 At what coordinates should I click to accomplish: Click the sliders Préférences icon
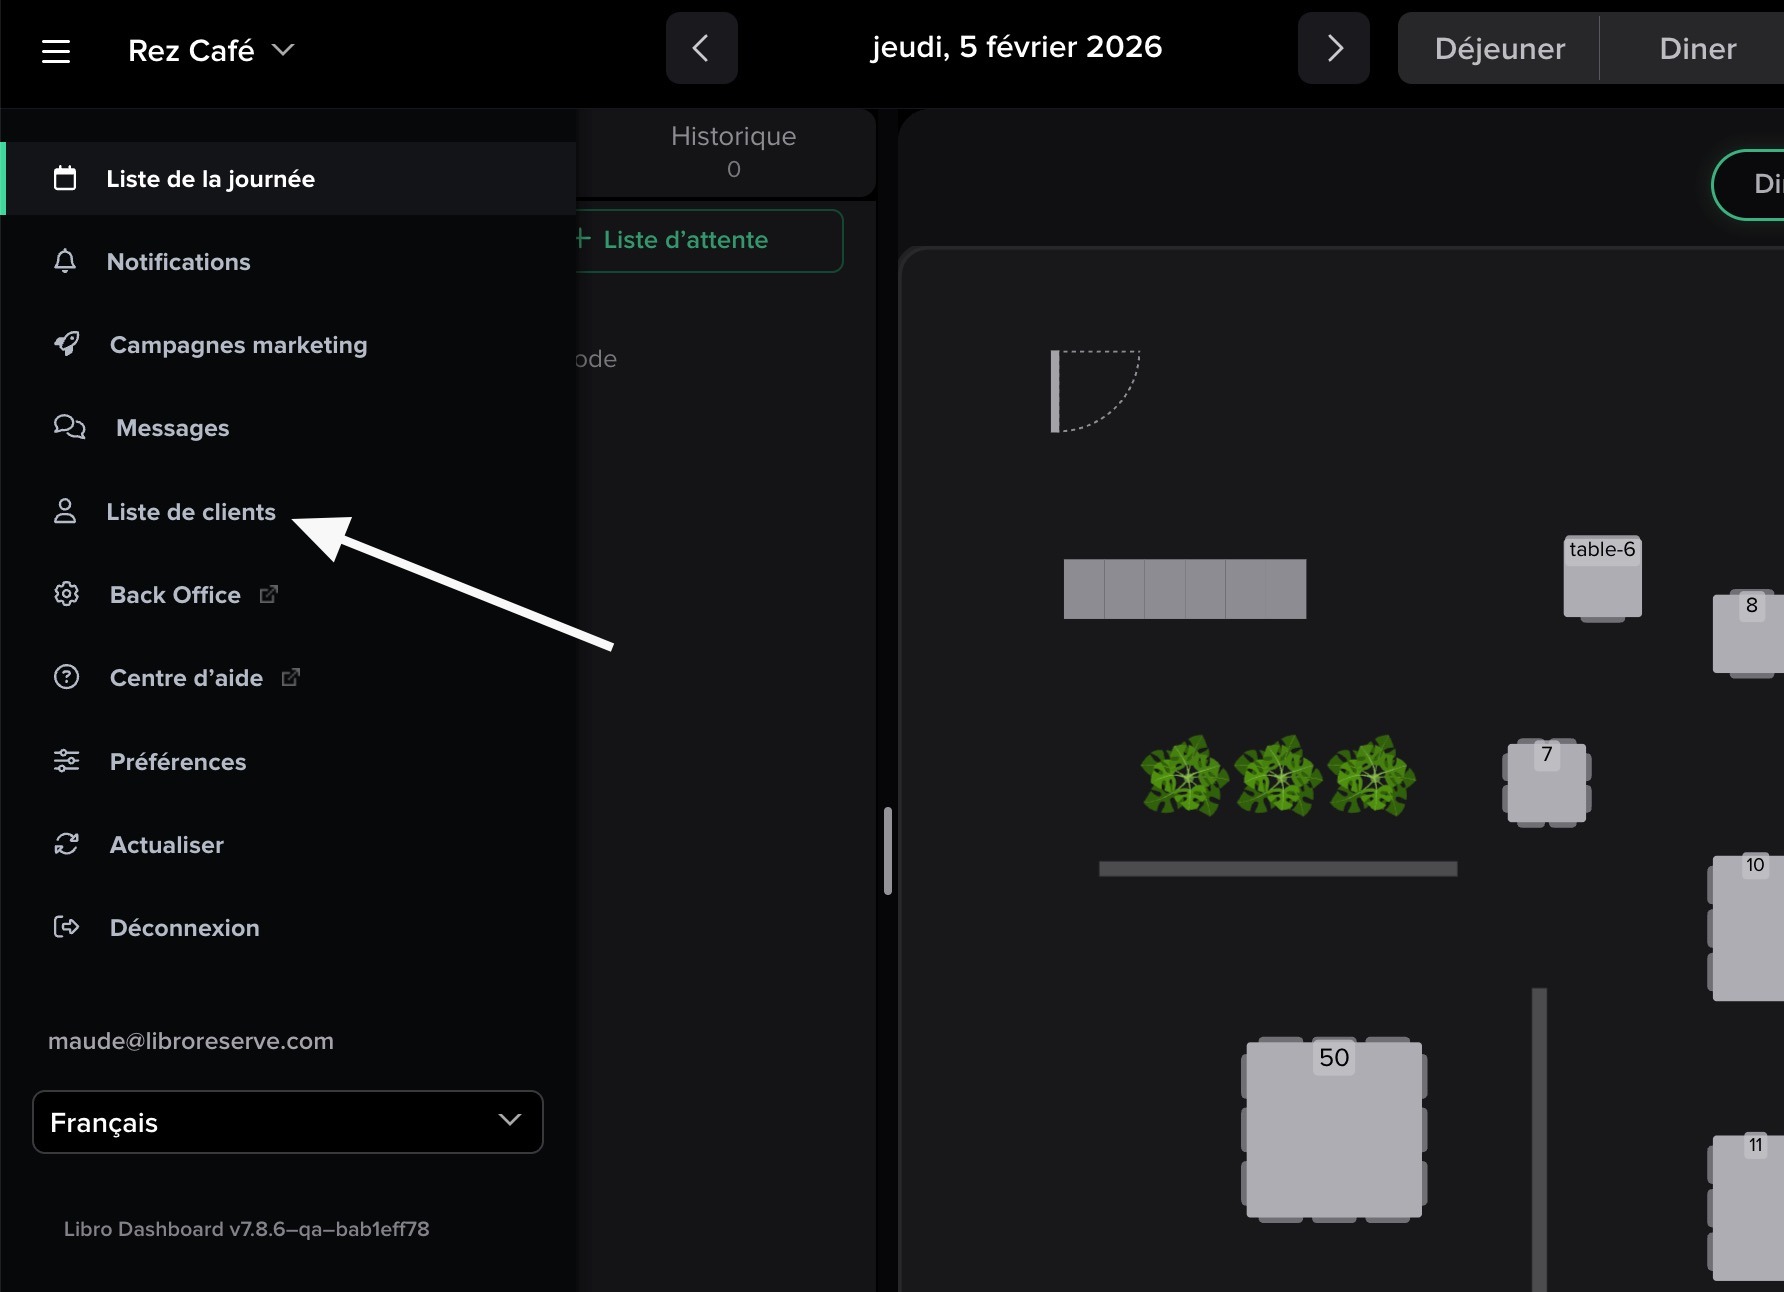pos(66,761)
